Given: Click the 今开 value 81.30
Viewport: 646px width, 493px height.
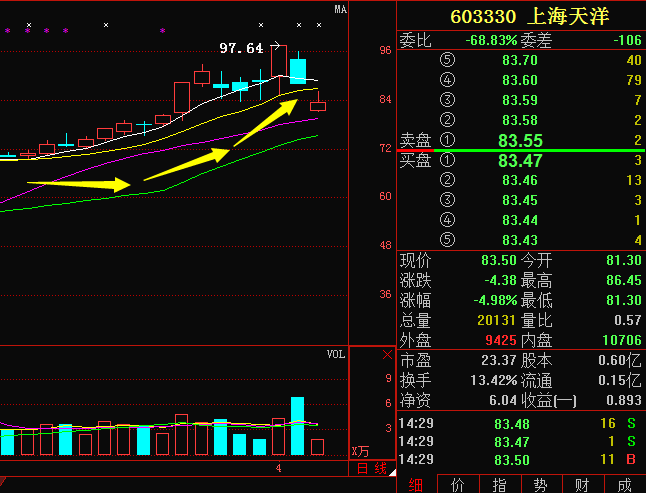Looking at the screenshot, I should coord(624,260).
